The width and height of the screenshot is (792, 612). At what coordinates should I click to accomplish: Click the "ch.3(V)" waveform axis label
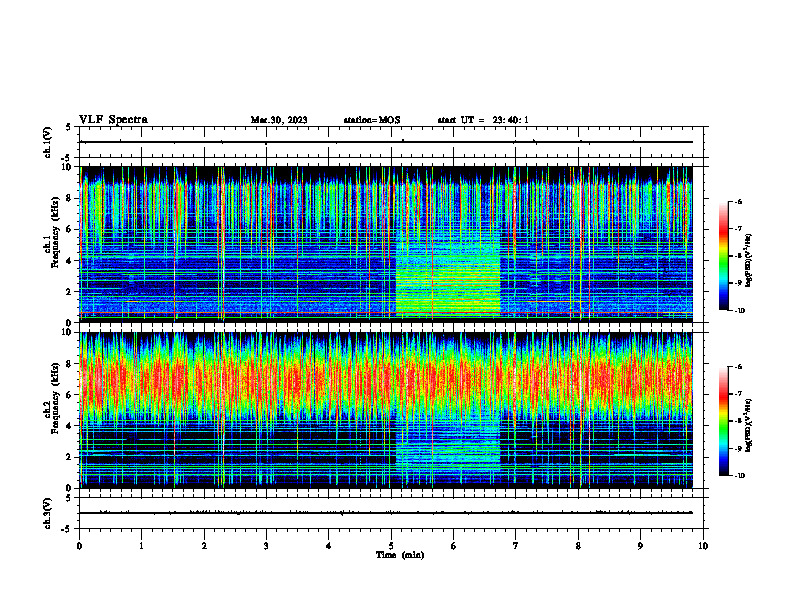tap(48, 513)
